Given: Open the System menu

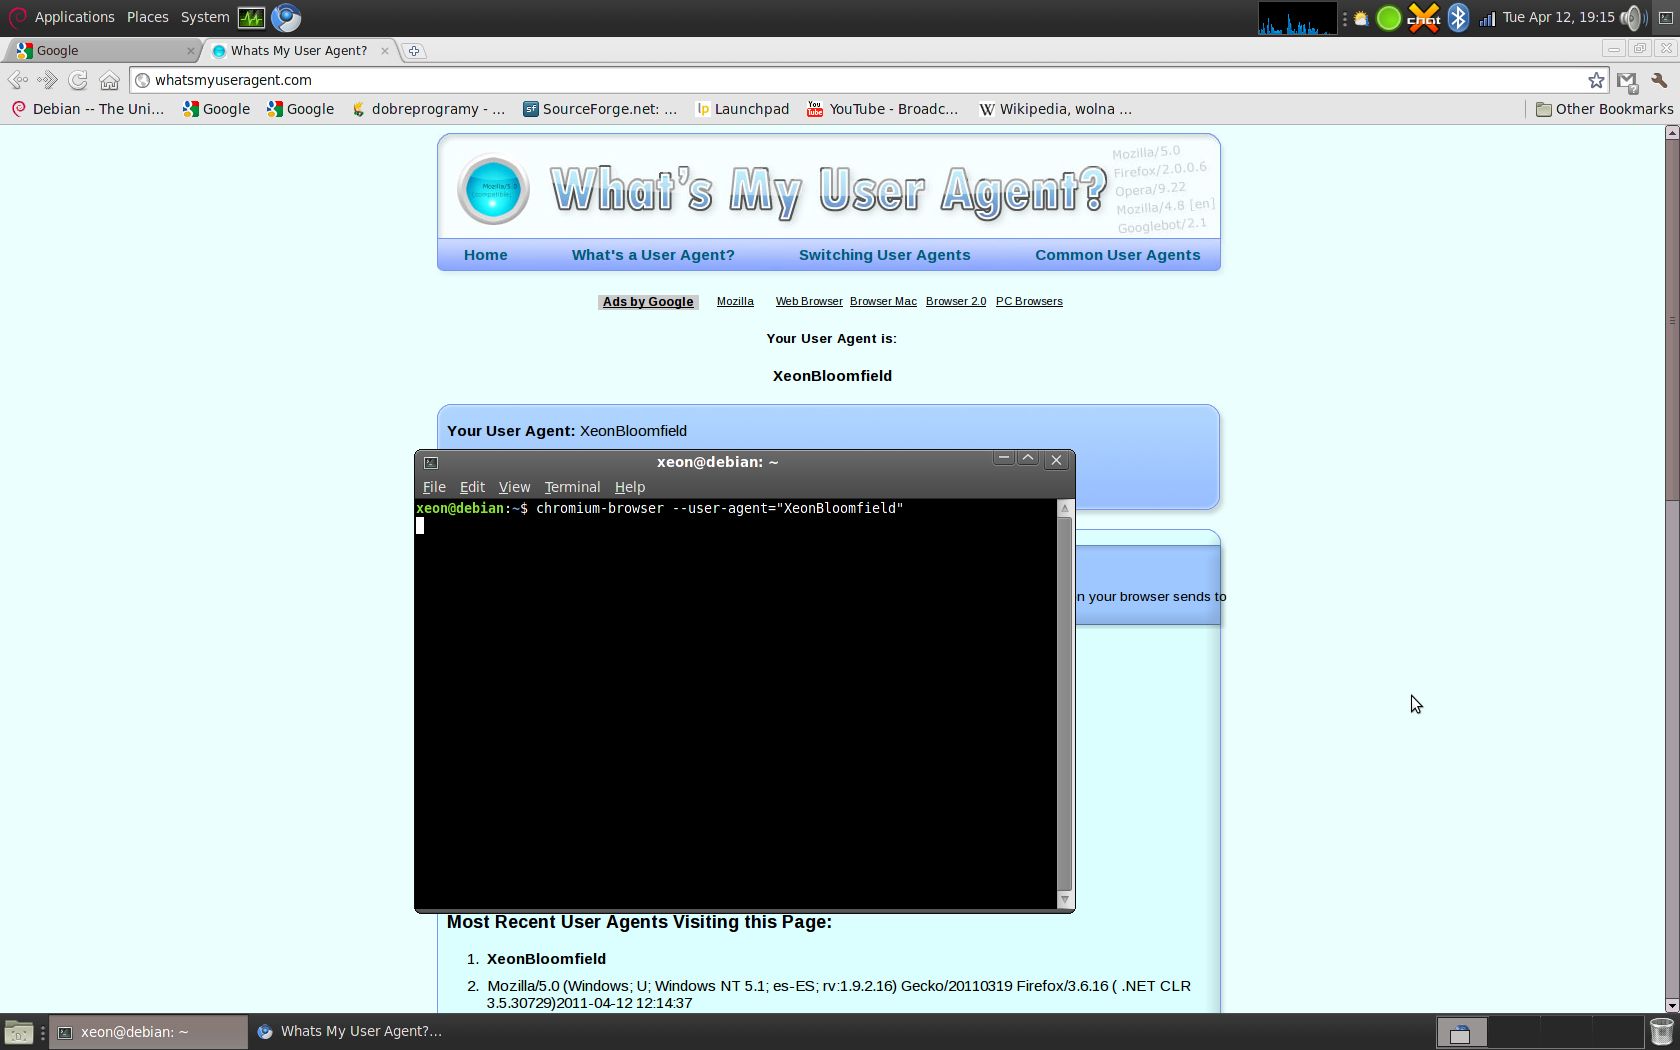Looking at the screenshot, I should (205, 17).
